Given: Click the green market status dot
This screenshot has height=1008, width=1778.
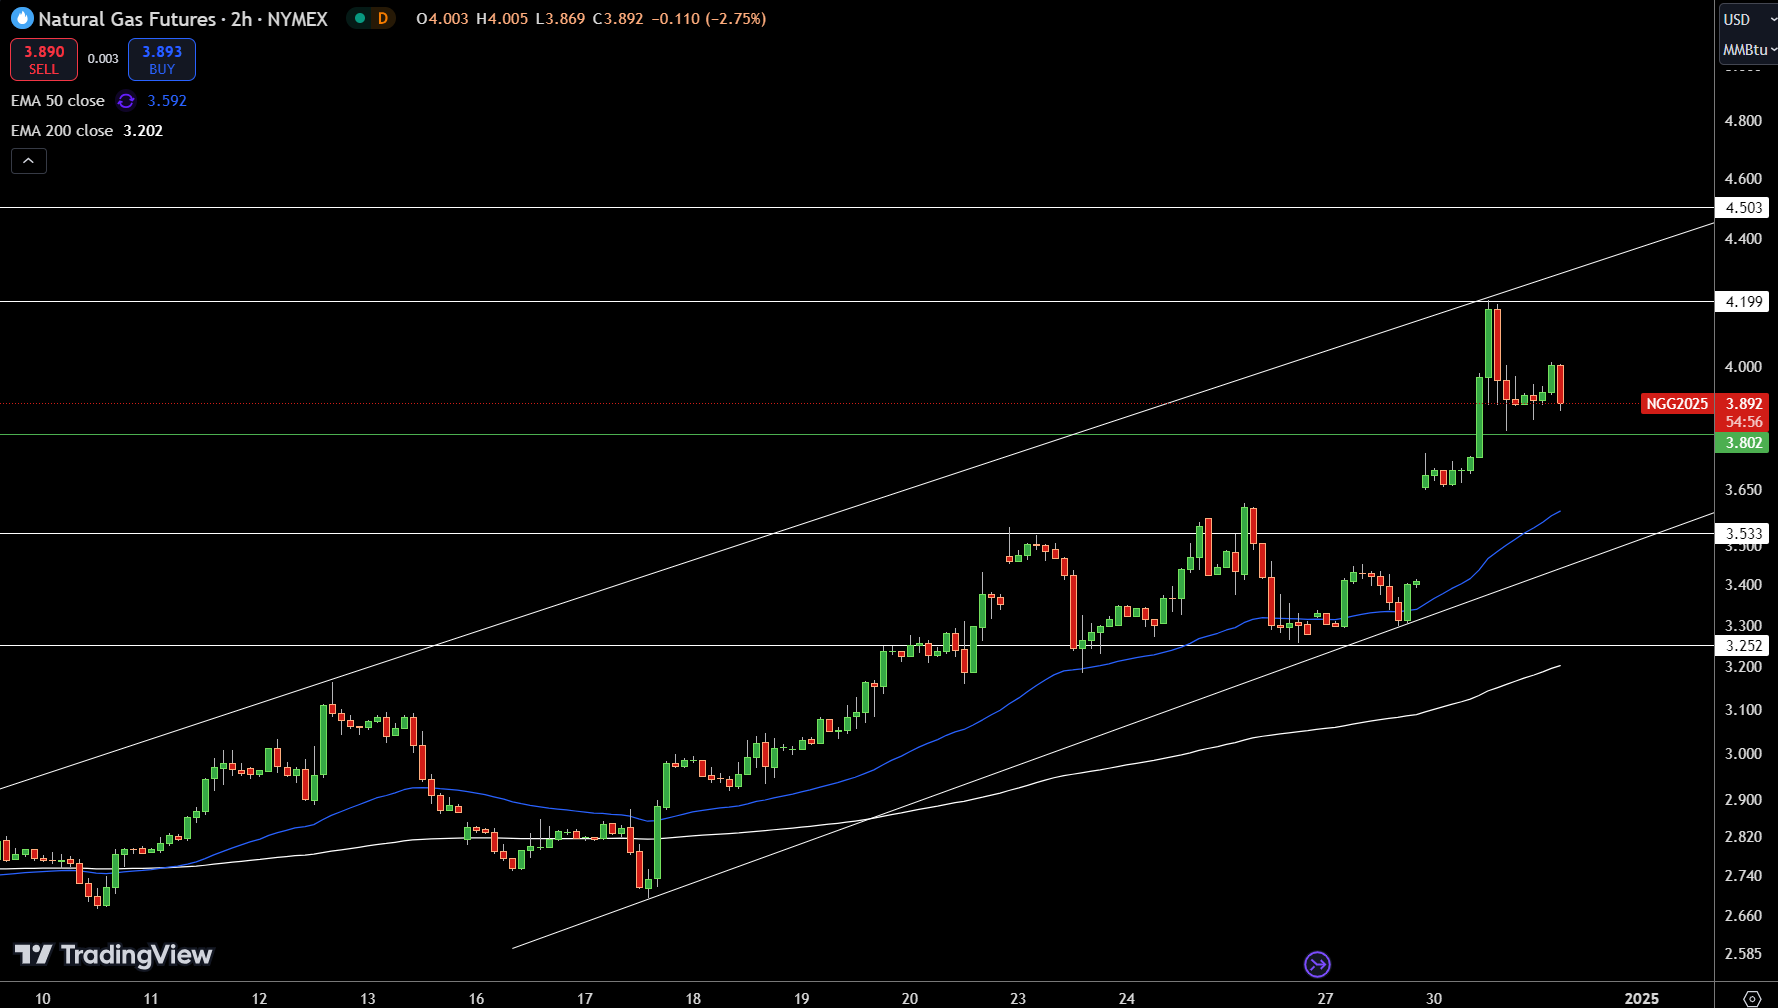Looking at the screenshot, I should 359,18.
